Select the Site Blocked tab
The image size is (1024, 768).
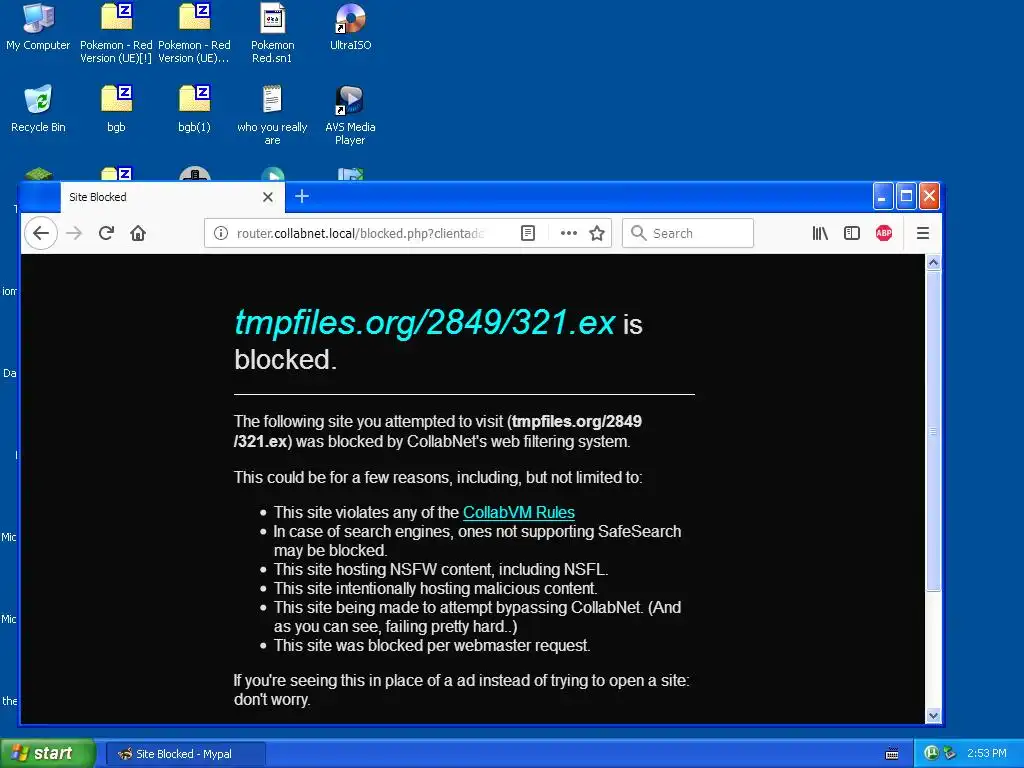click(x=172, y=197)
